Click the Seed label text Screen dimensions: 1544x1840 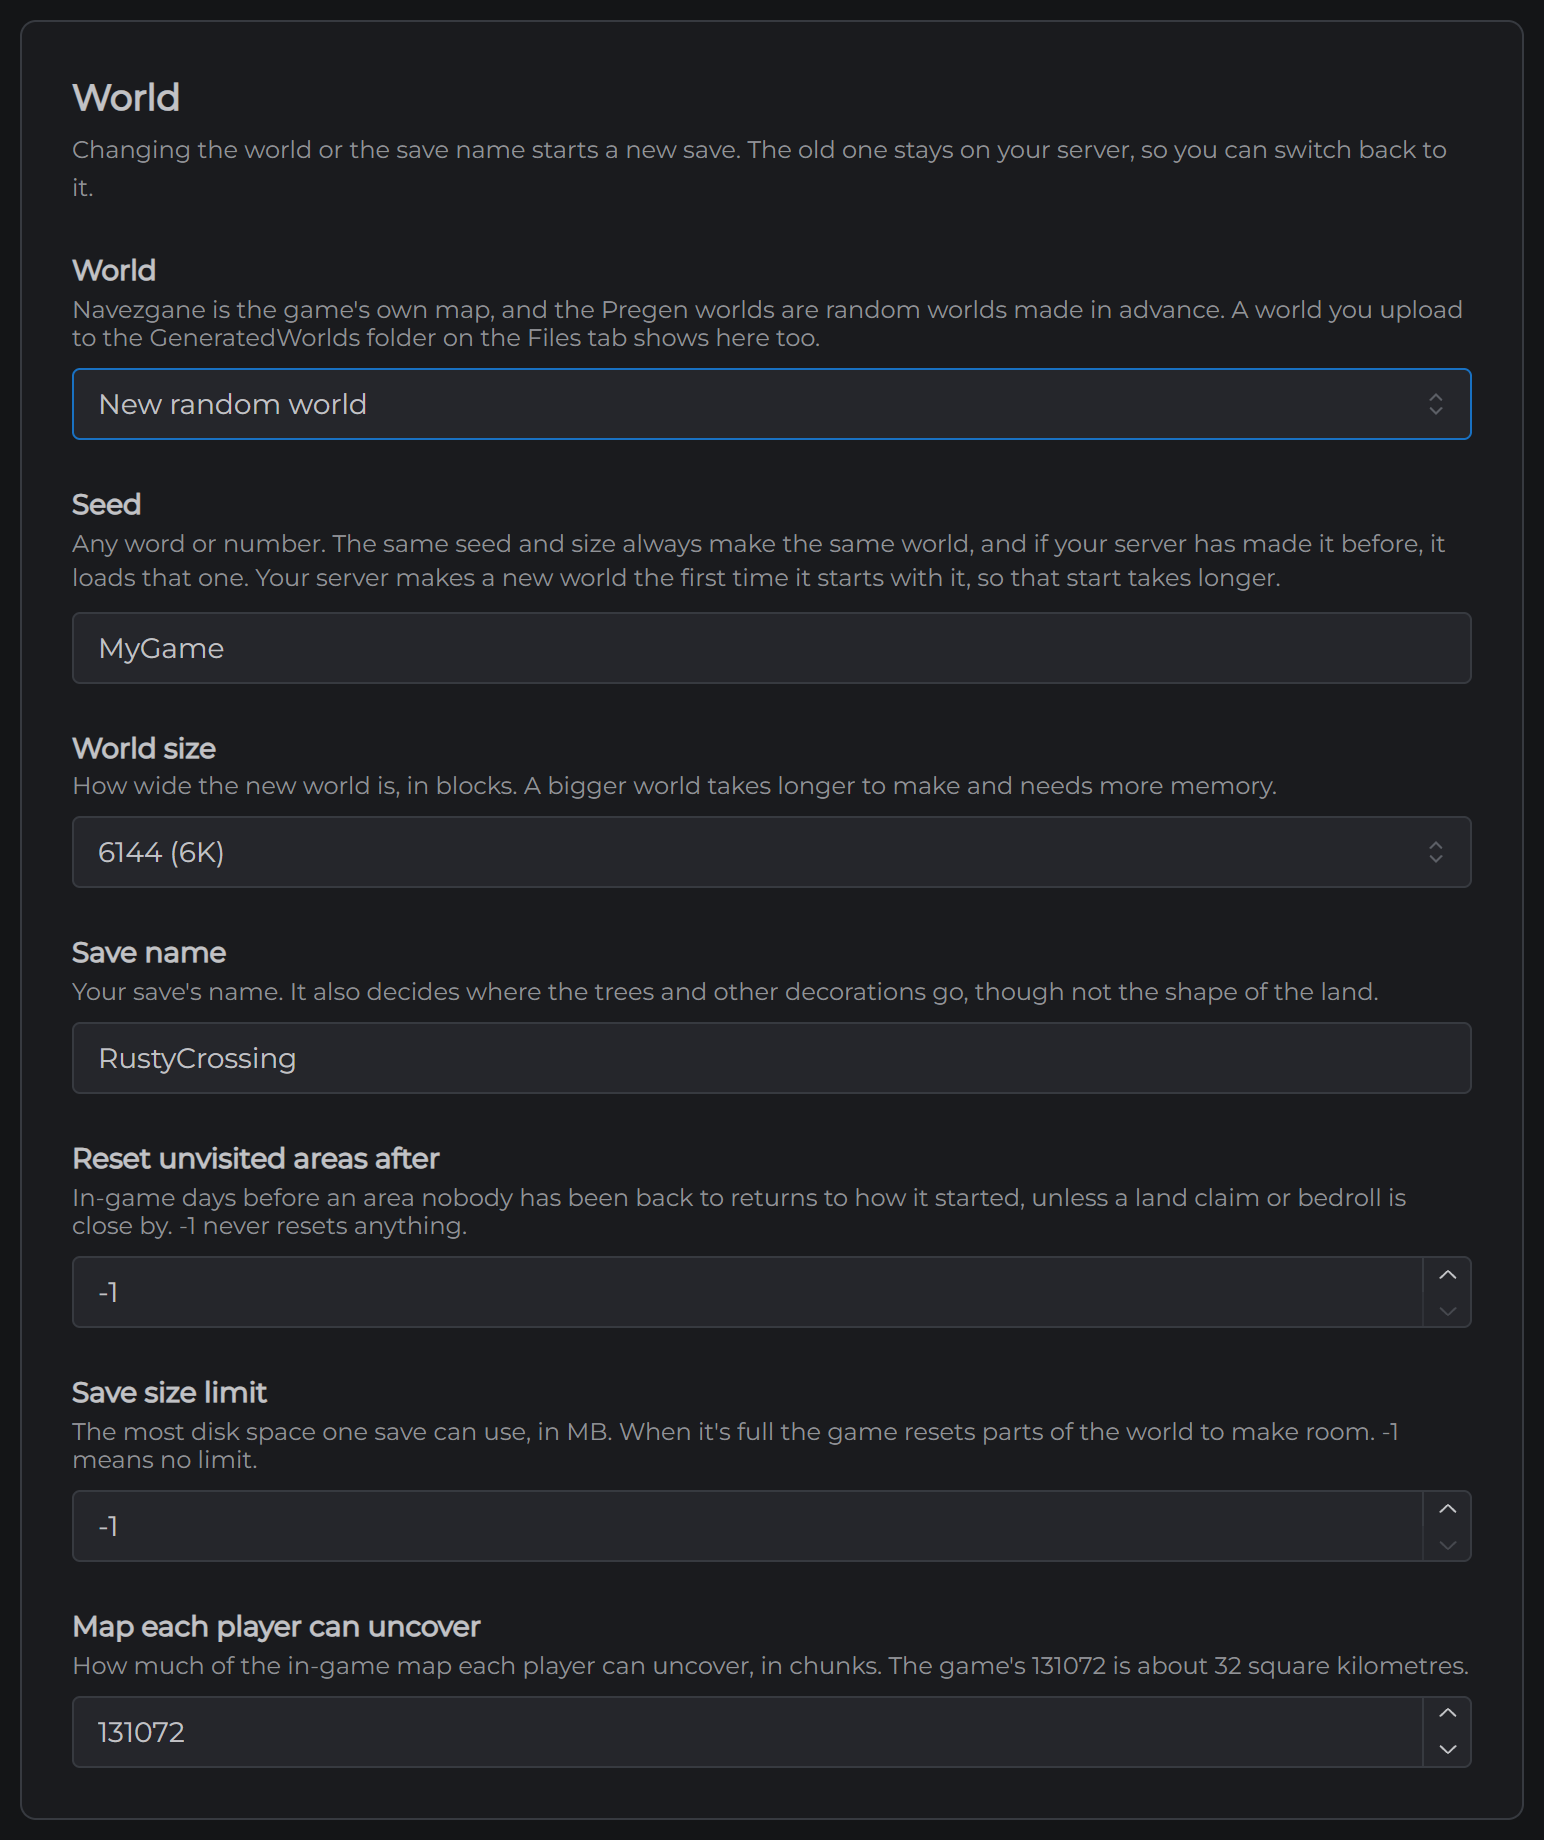106,504
